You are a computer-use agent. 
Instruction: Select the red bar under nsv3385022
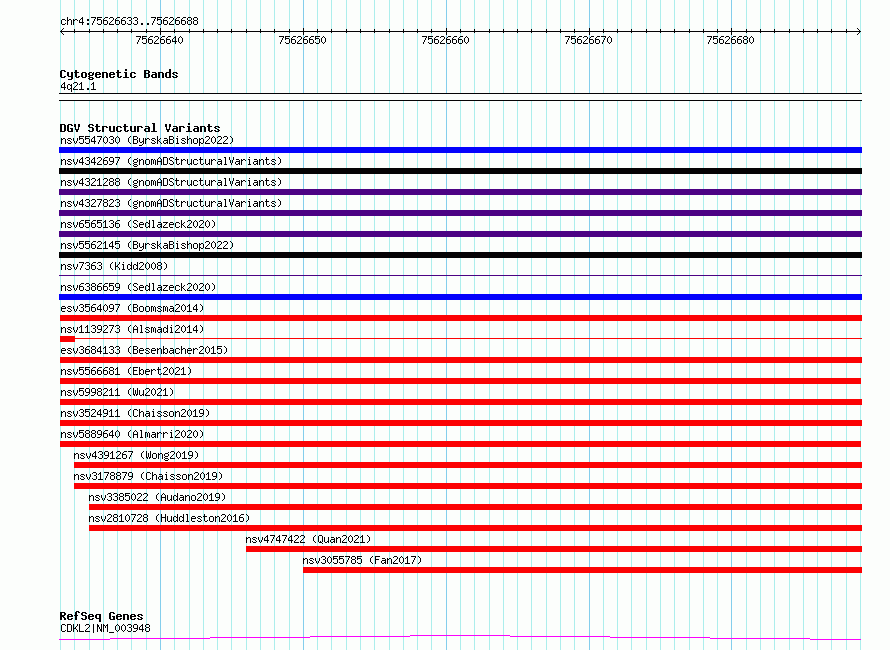[476, 507]
